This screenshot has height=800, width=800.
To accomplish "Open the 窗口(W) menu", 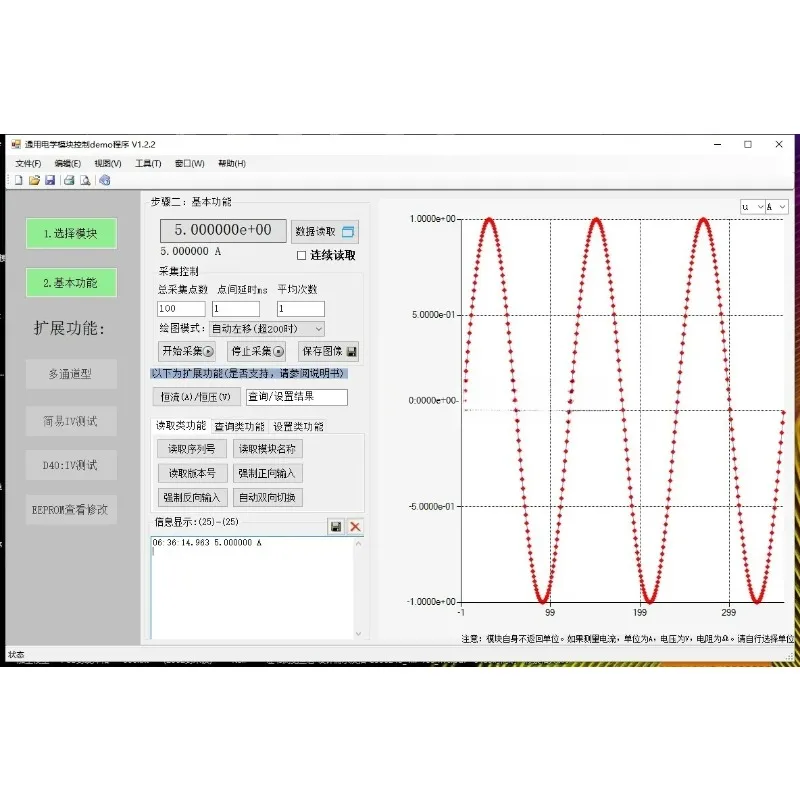I will [189, 163].
